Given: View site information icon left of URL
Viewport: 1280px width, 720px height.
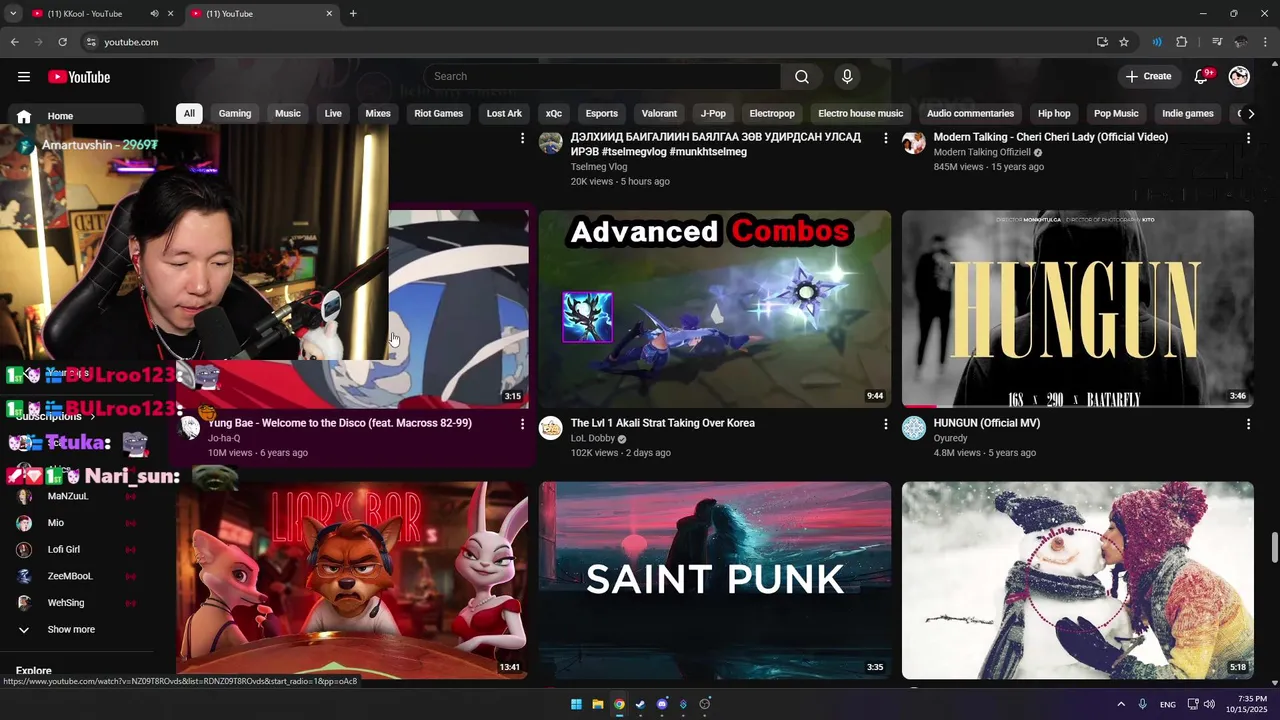Looking at the screenshot, I should click(91, 42).
